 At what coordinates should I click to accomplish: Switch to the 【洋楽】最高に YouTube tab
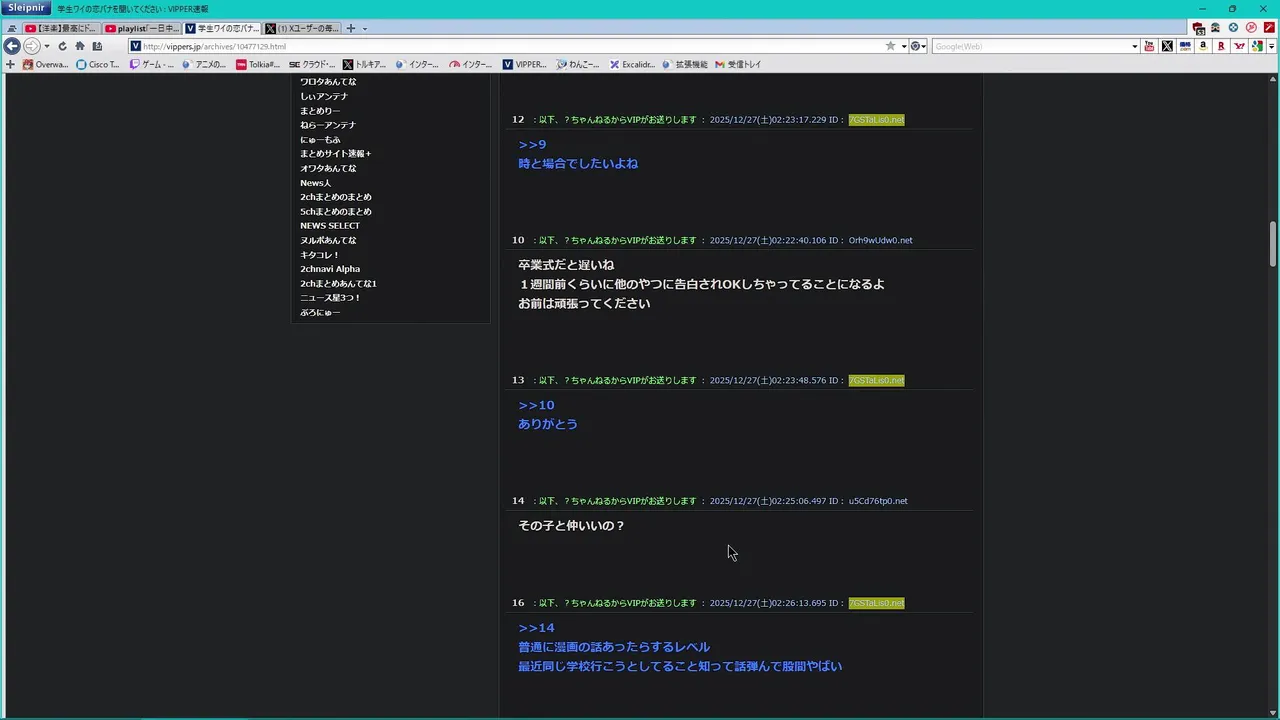pyautogui.click(x=61, y=28)
